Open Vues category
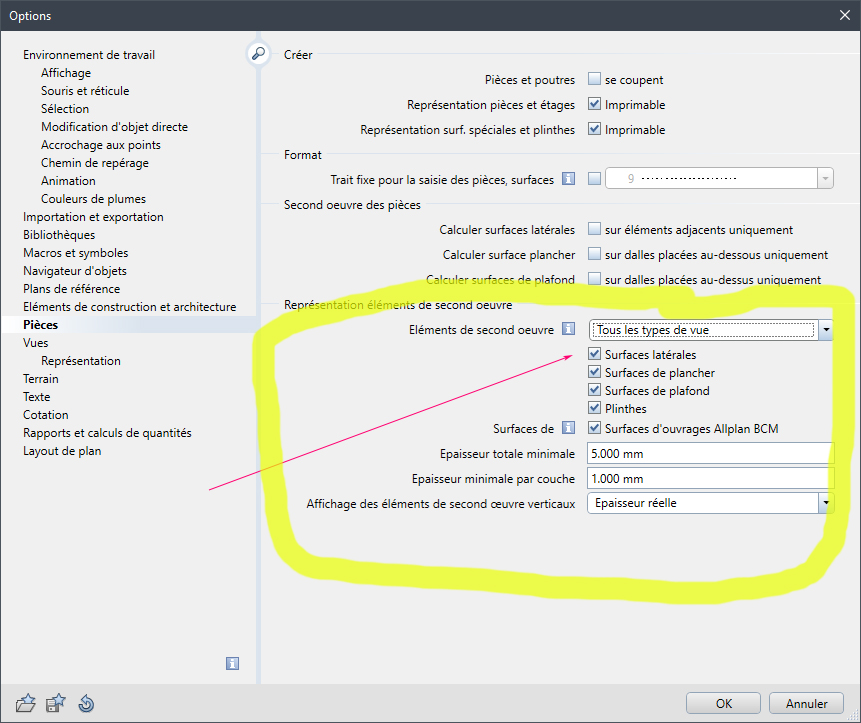This screenshot has height=723, width=861. [36, 343]
